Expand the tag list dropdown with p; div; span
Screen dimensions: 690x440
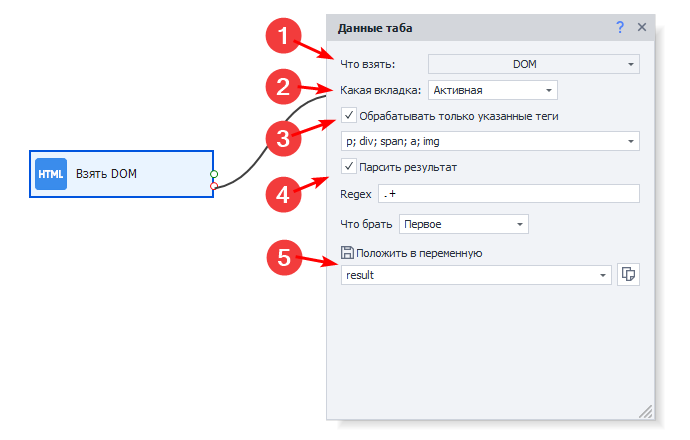pos(489,142)
